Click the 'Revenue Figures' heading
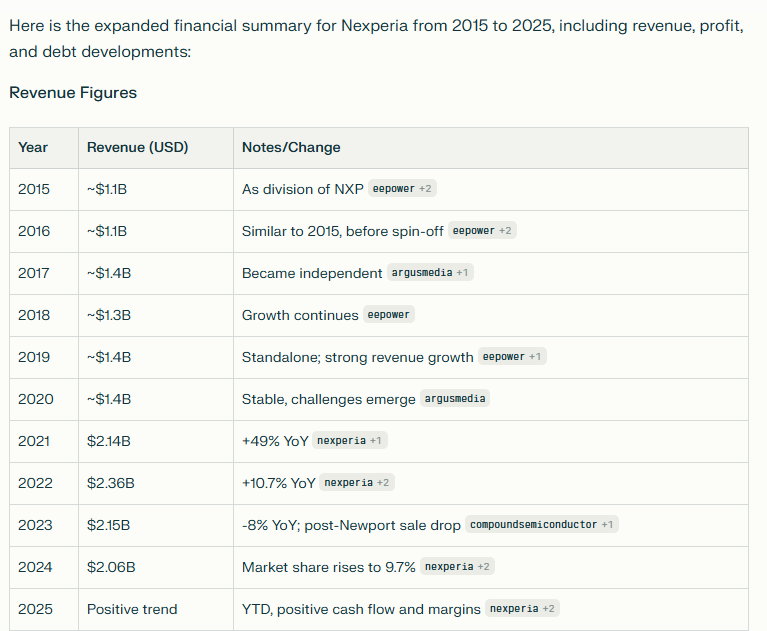This screenshot has width=767, height=631. (73, 92)
